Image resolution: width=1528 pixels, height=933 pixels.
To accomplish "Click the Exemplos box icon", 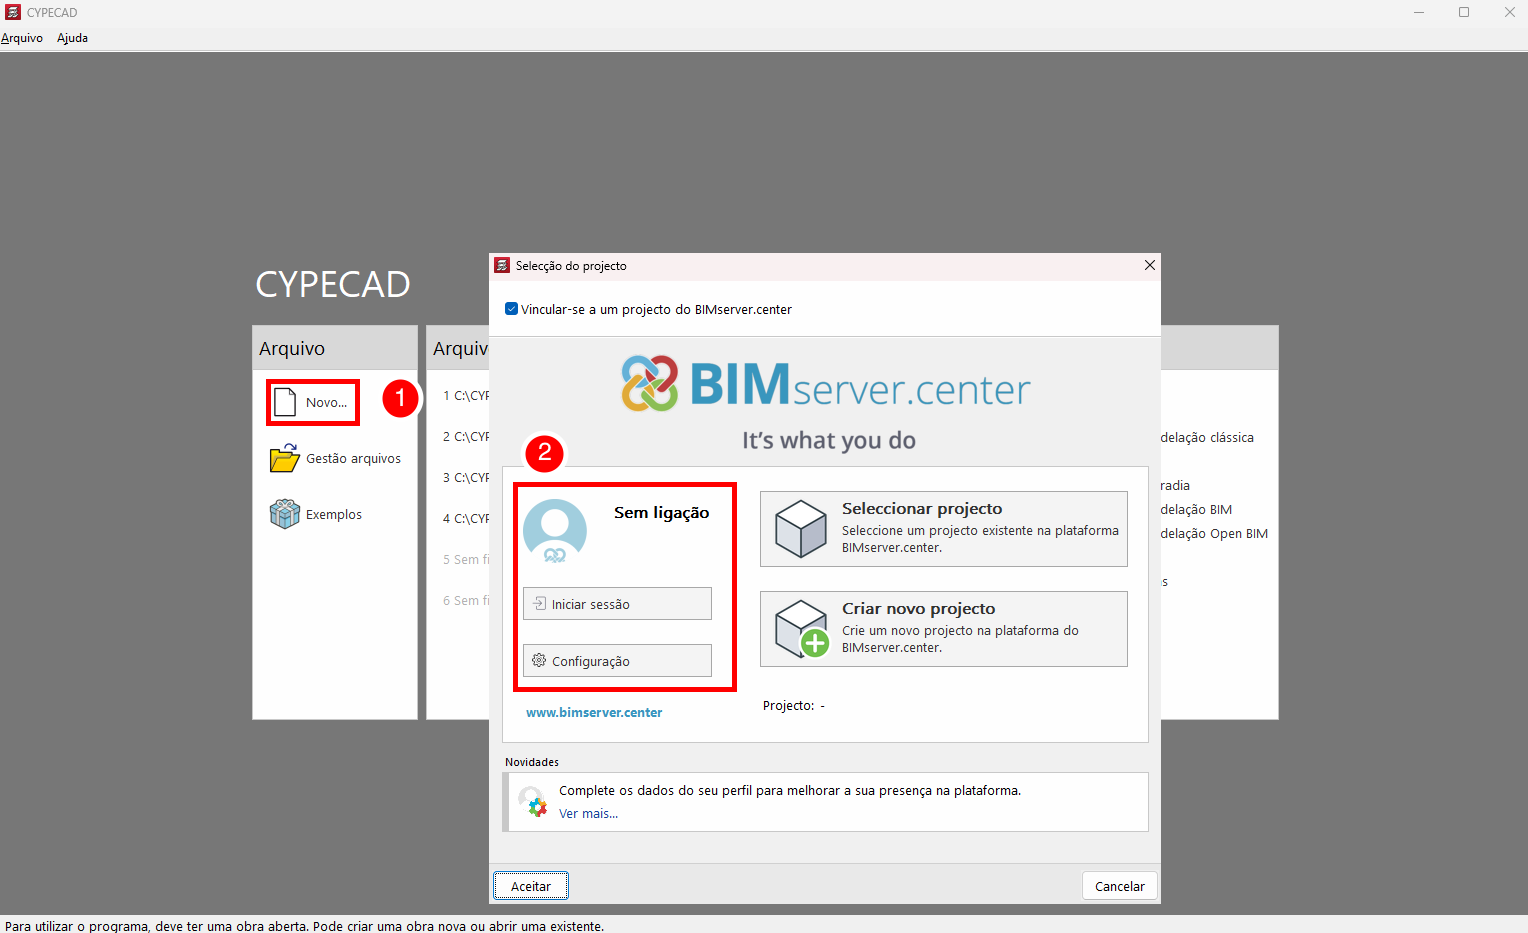I will click(285, 514).
